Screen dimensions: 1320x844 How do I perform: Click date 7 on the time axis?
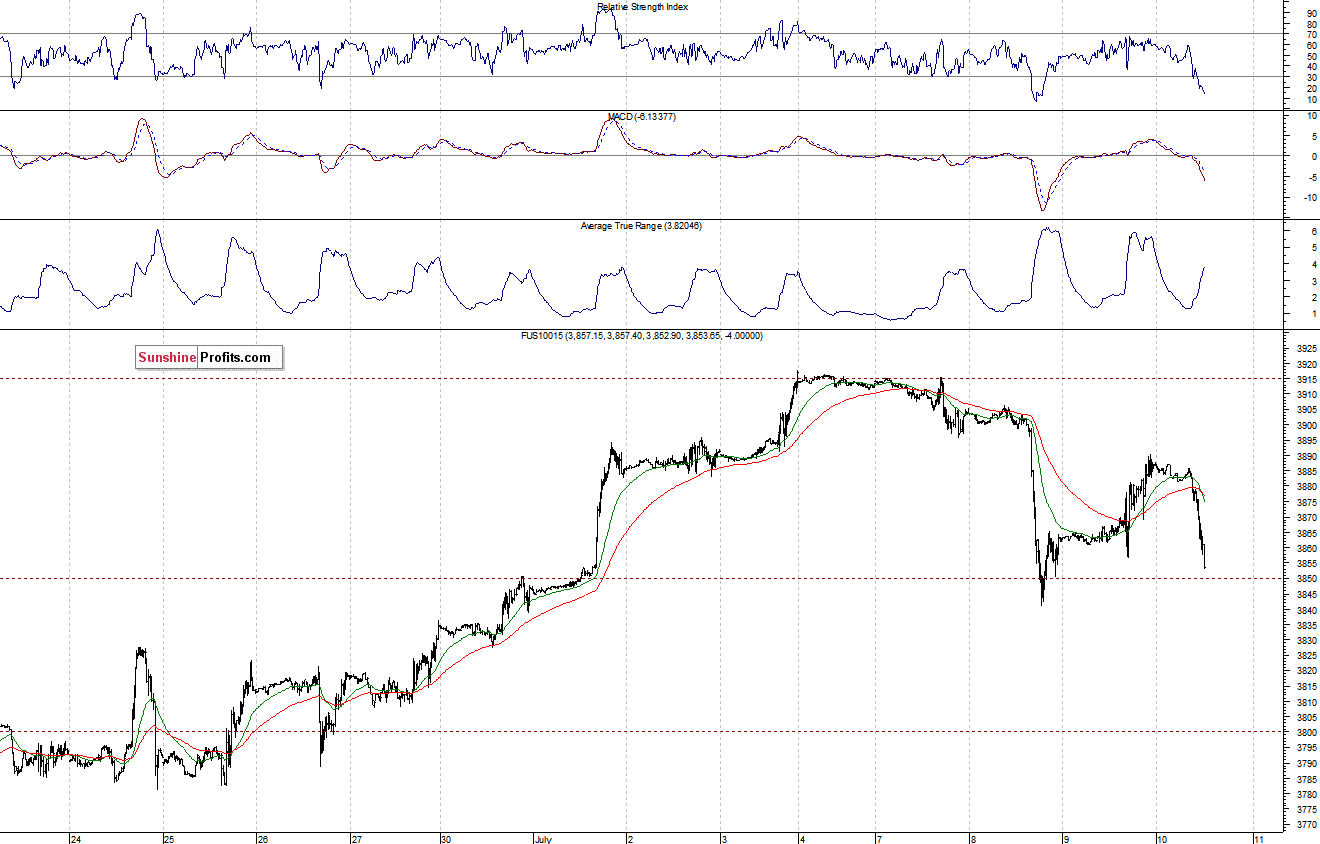(879, 838)
